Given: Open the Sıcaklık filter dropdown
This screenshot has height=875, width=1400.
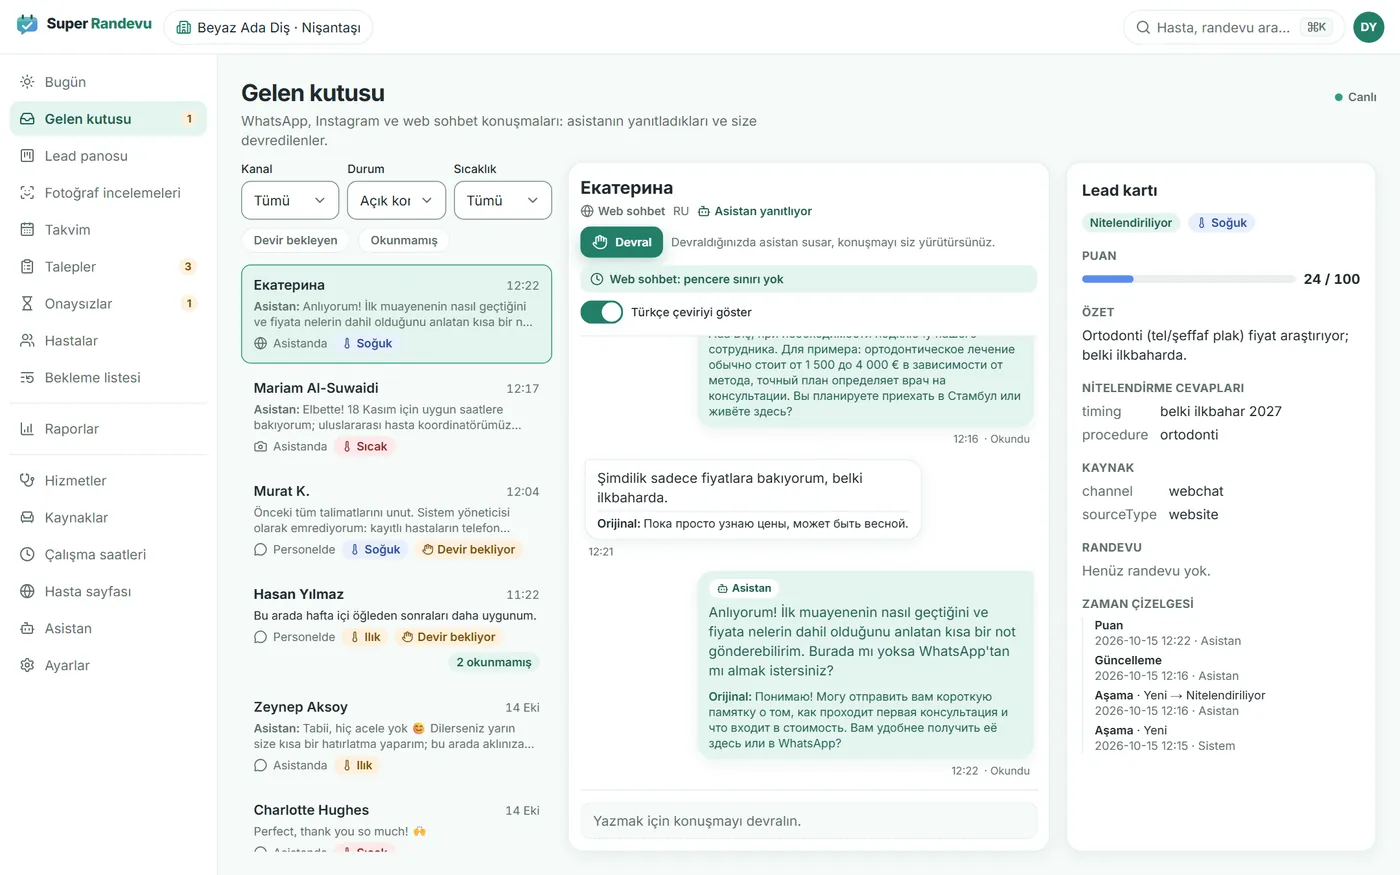Looking at the screenshot, I should tap(503, 200).
